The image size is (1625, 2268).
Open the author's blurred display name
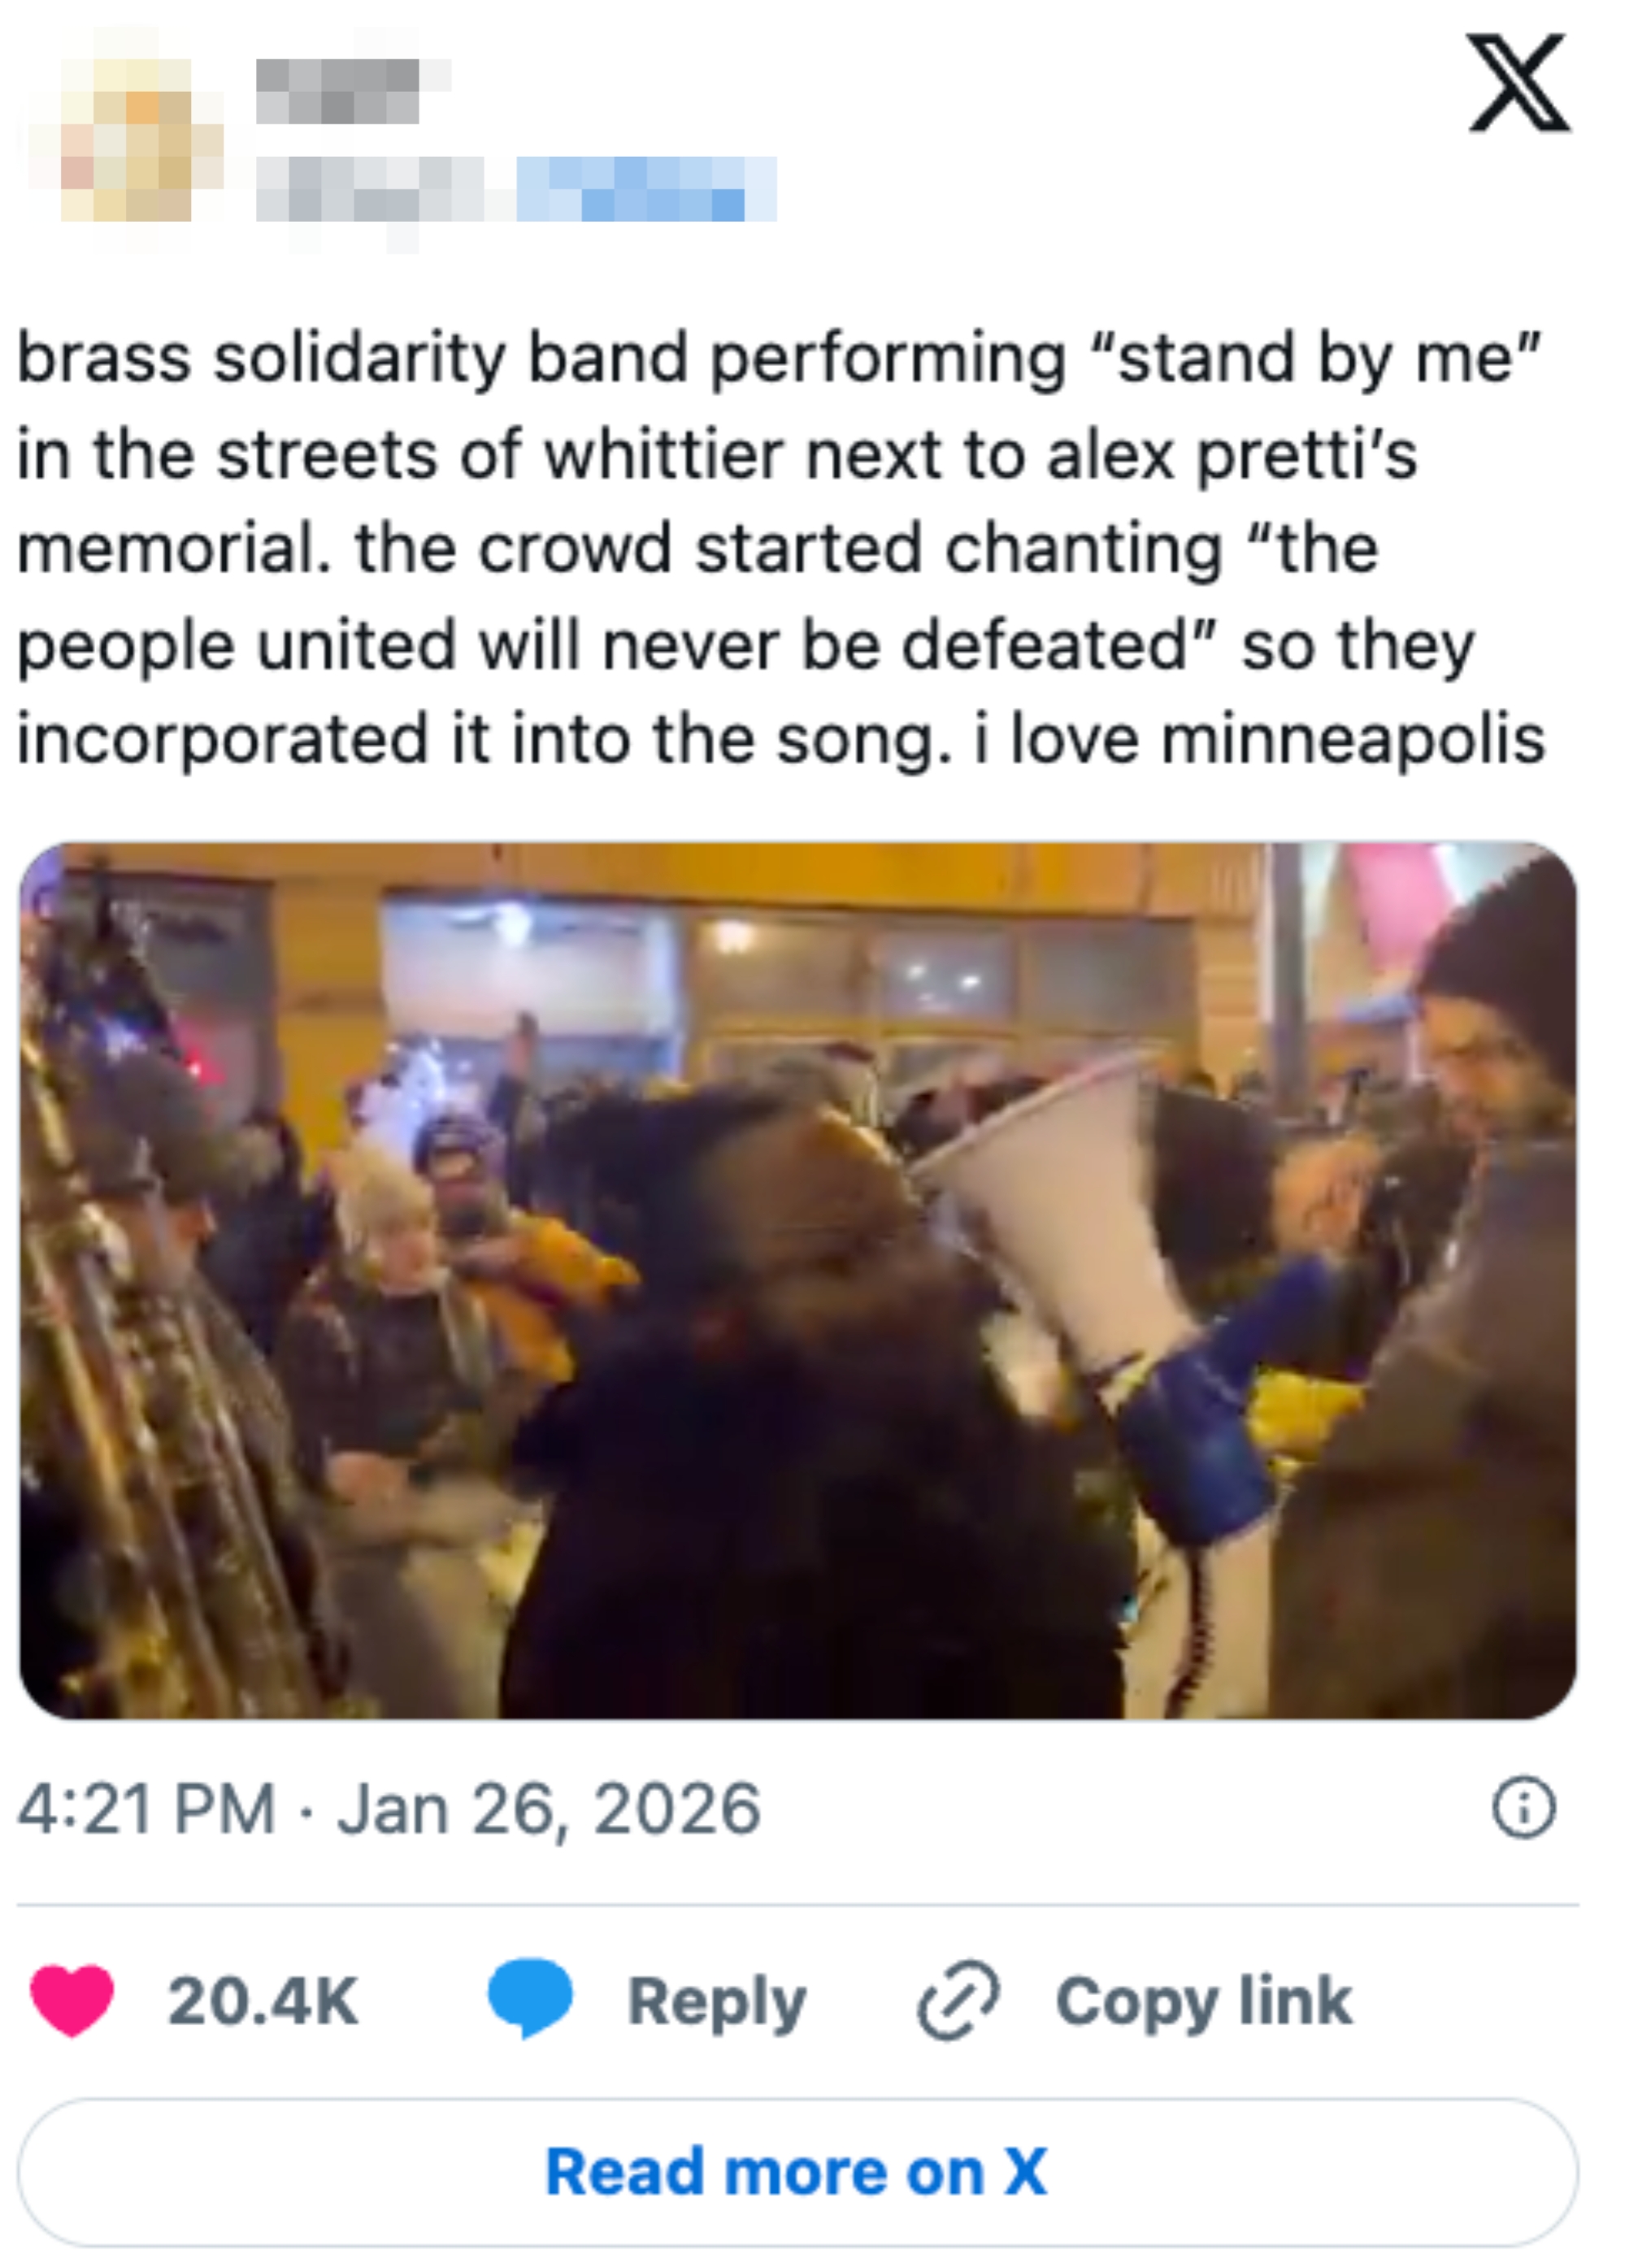[x=350, y=91]
